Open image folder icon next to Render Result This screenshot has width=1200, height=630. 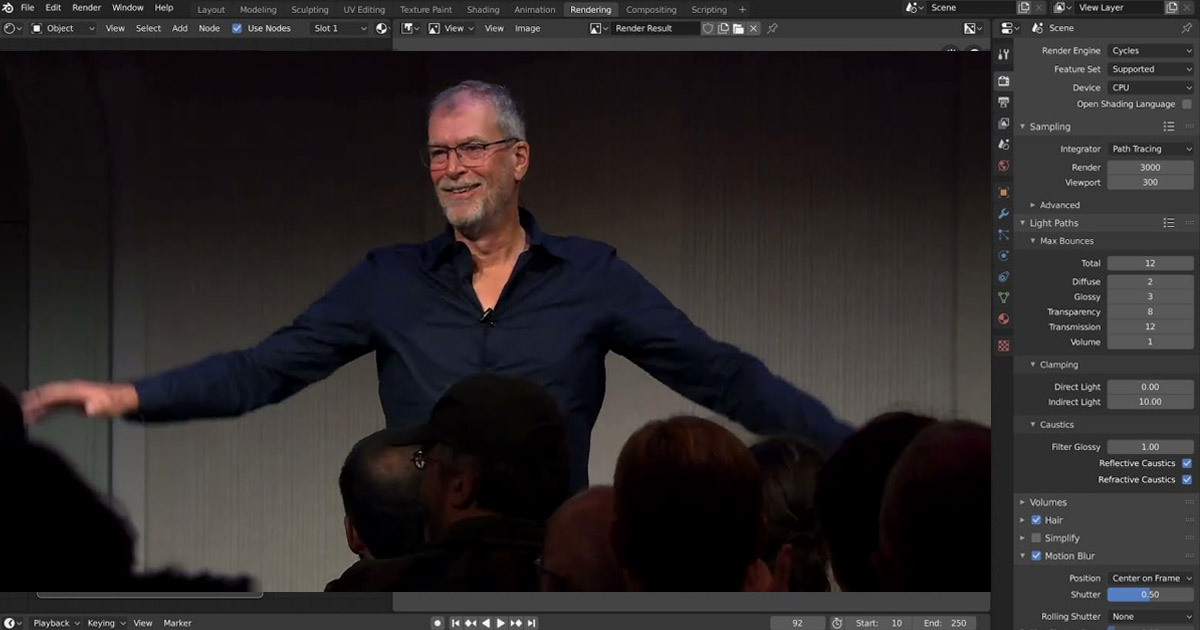737,28
